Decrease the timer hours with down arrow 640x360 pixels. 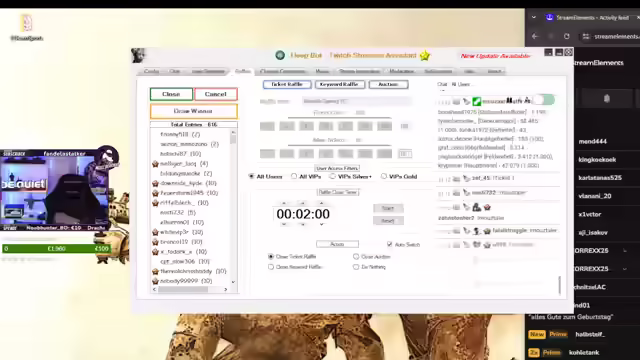284,224
